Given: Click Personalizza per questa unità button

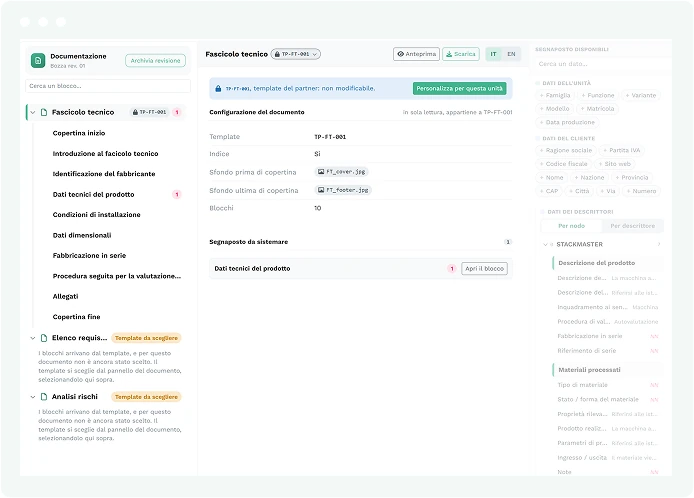Looking at the screenshot, I should (x=459, y=89).
